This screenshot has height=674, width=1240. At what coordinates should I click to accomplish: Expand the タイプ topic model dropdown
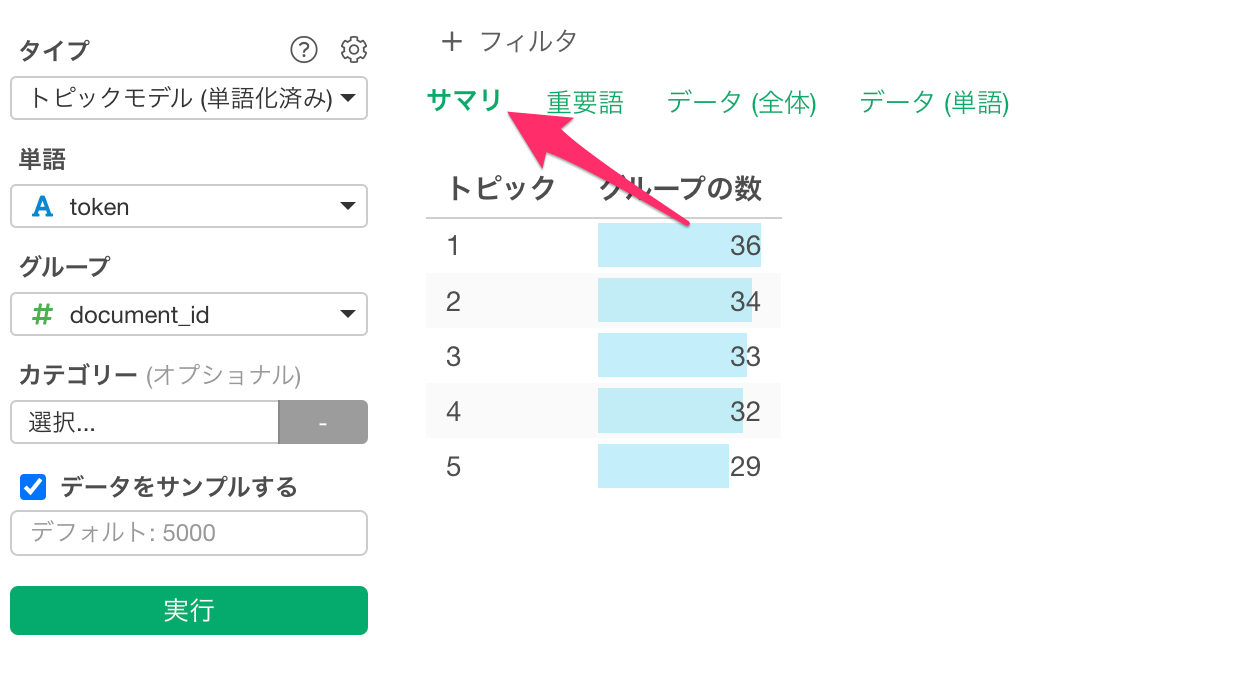click(x=189, y=98)
